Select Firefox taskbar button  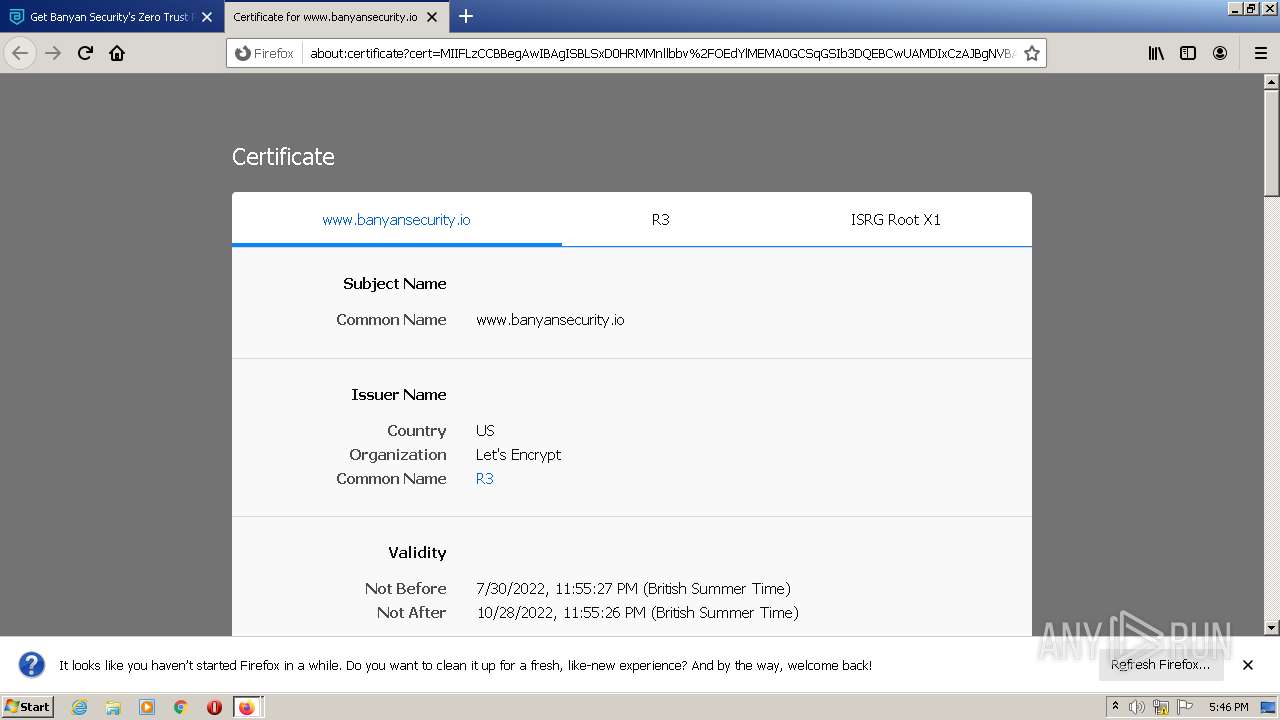247,707
